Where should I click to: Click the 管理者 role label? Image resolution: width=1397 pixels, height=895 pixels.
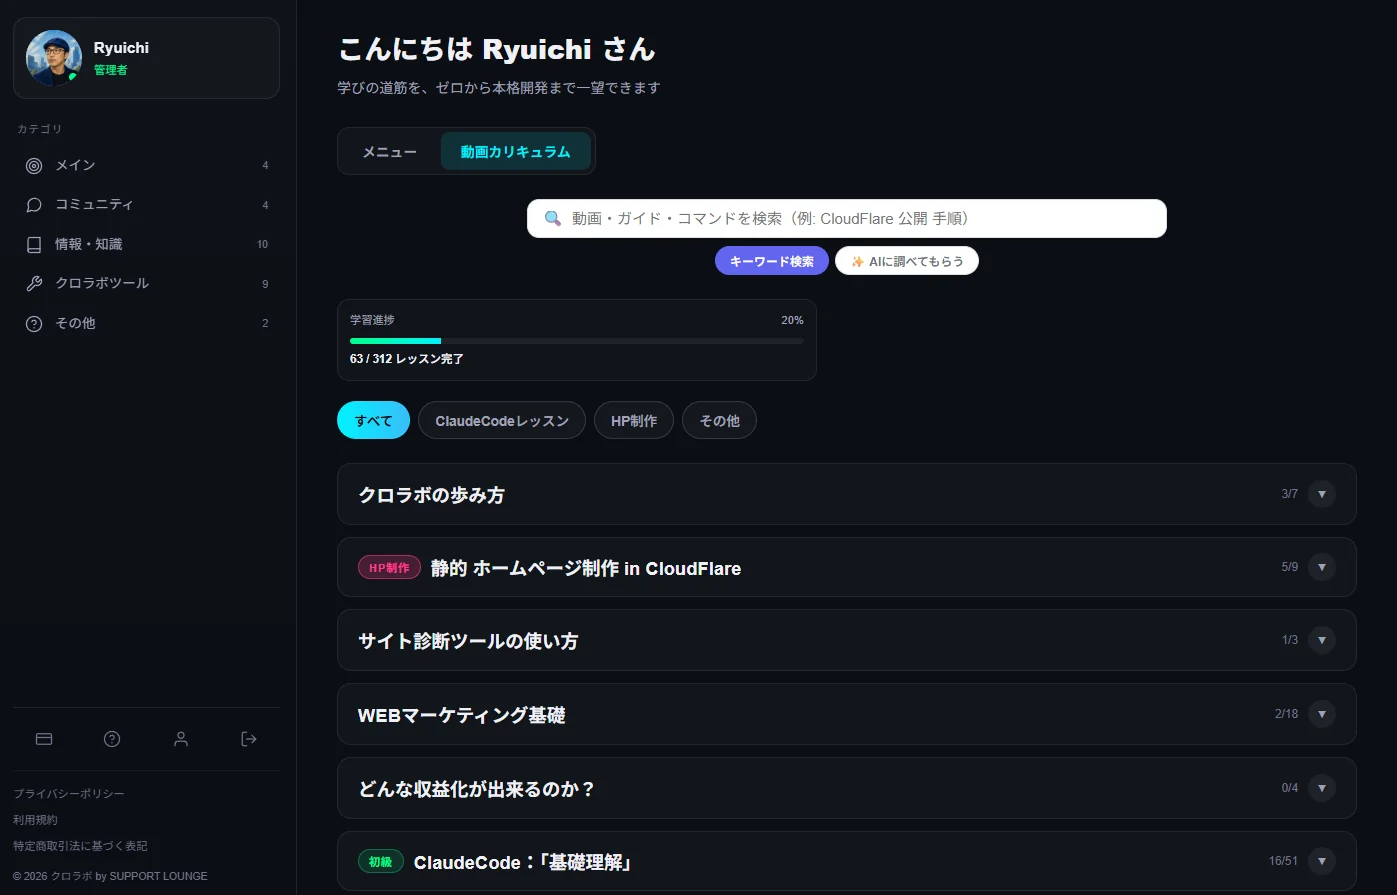(x=110, y=70)
